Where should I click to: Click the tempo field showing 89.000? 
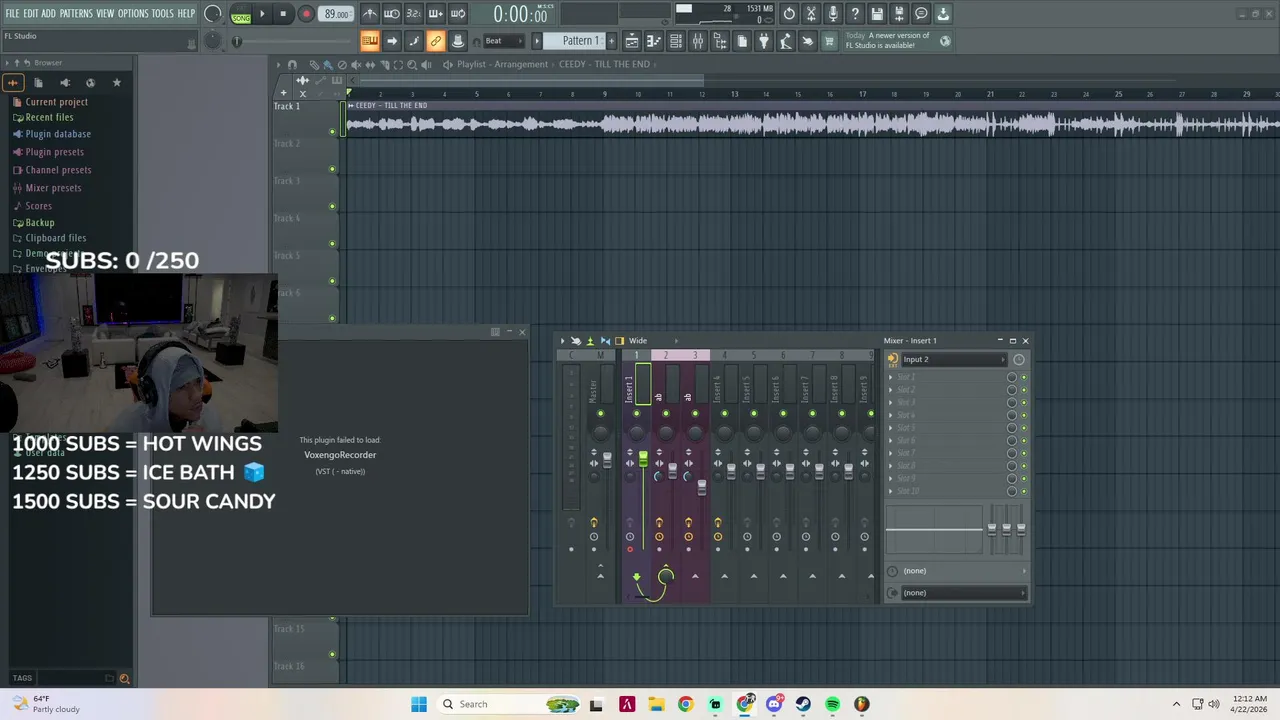pos(336,14)
